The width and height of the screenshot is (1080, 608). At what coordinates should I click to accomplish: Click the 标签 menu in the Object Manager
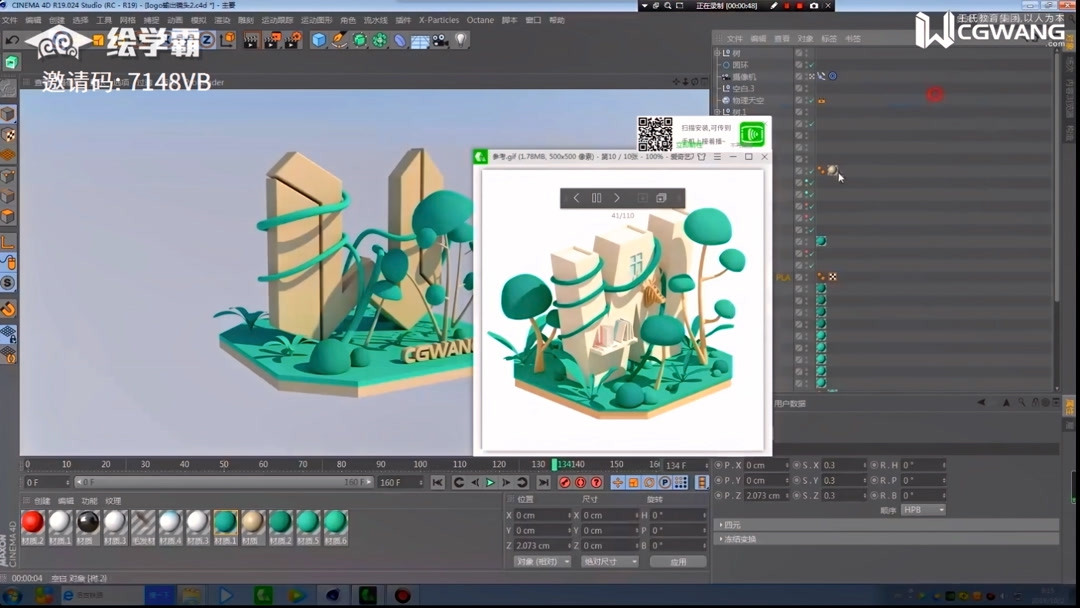pyautogui.click(x=831, y=39)
